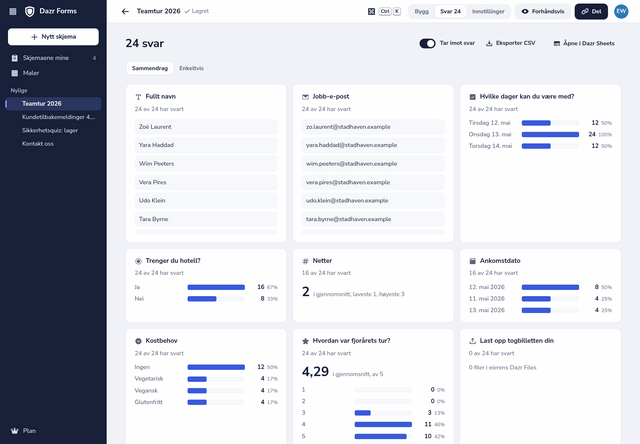
Task: Switch to the Enkeltvis view tab
Action: coord(191,68)
